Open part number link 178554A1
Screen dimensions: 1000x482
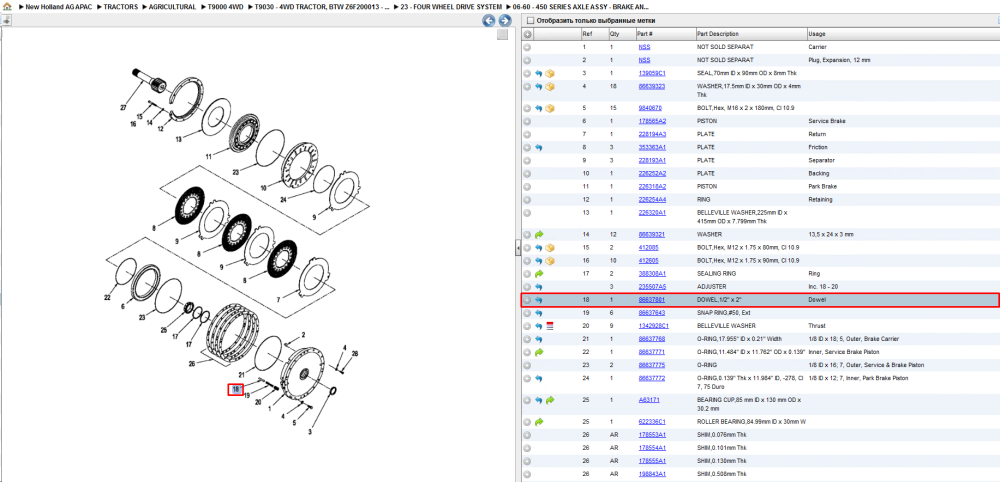652,448
